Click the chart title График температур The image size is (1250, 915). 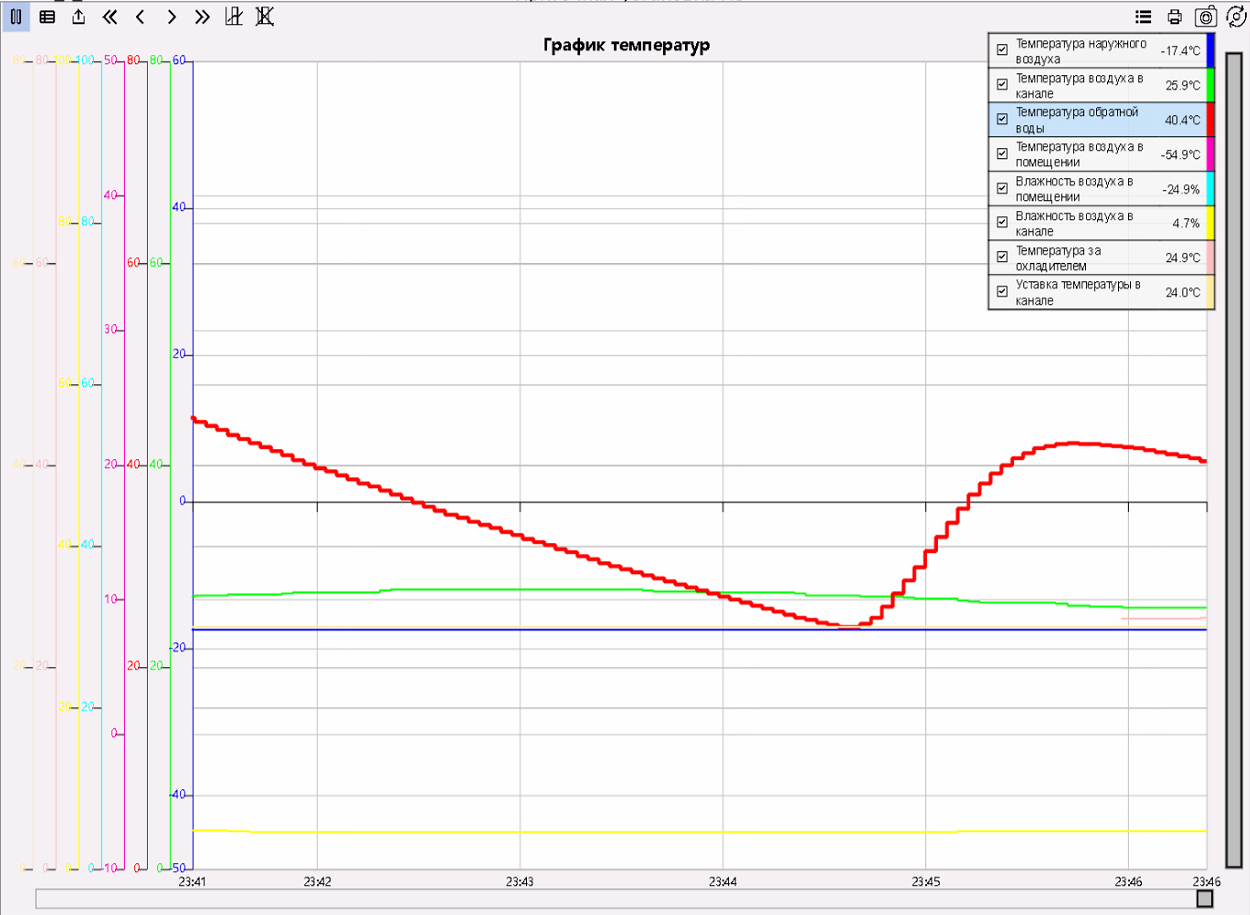point(626,45)
